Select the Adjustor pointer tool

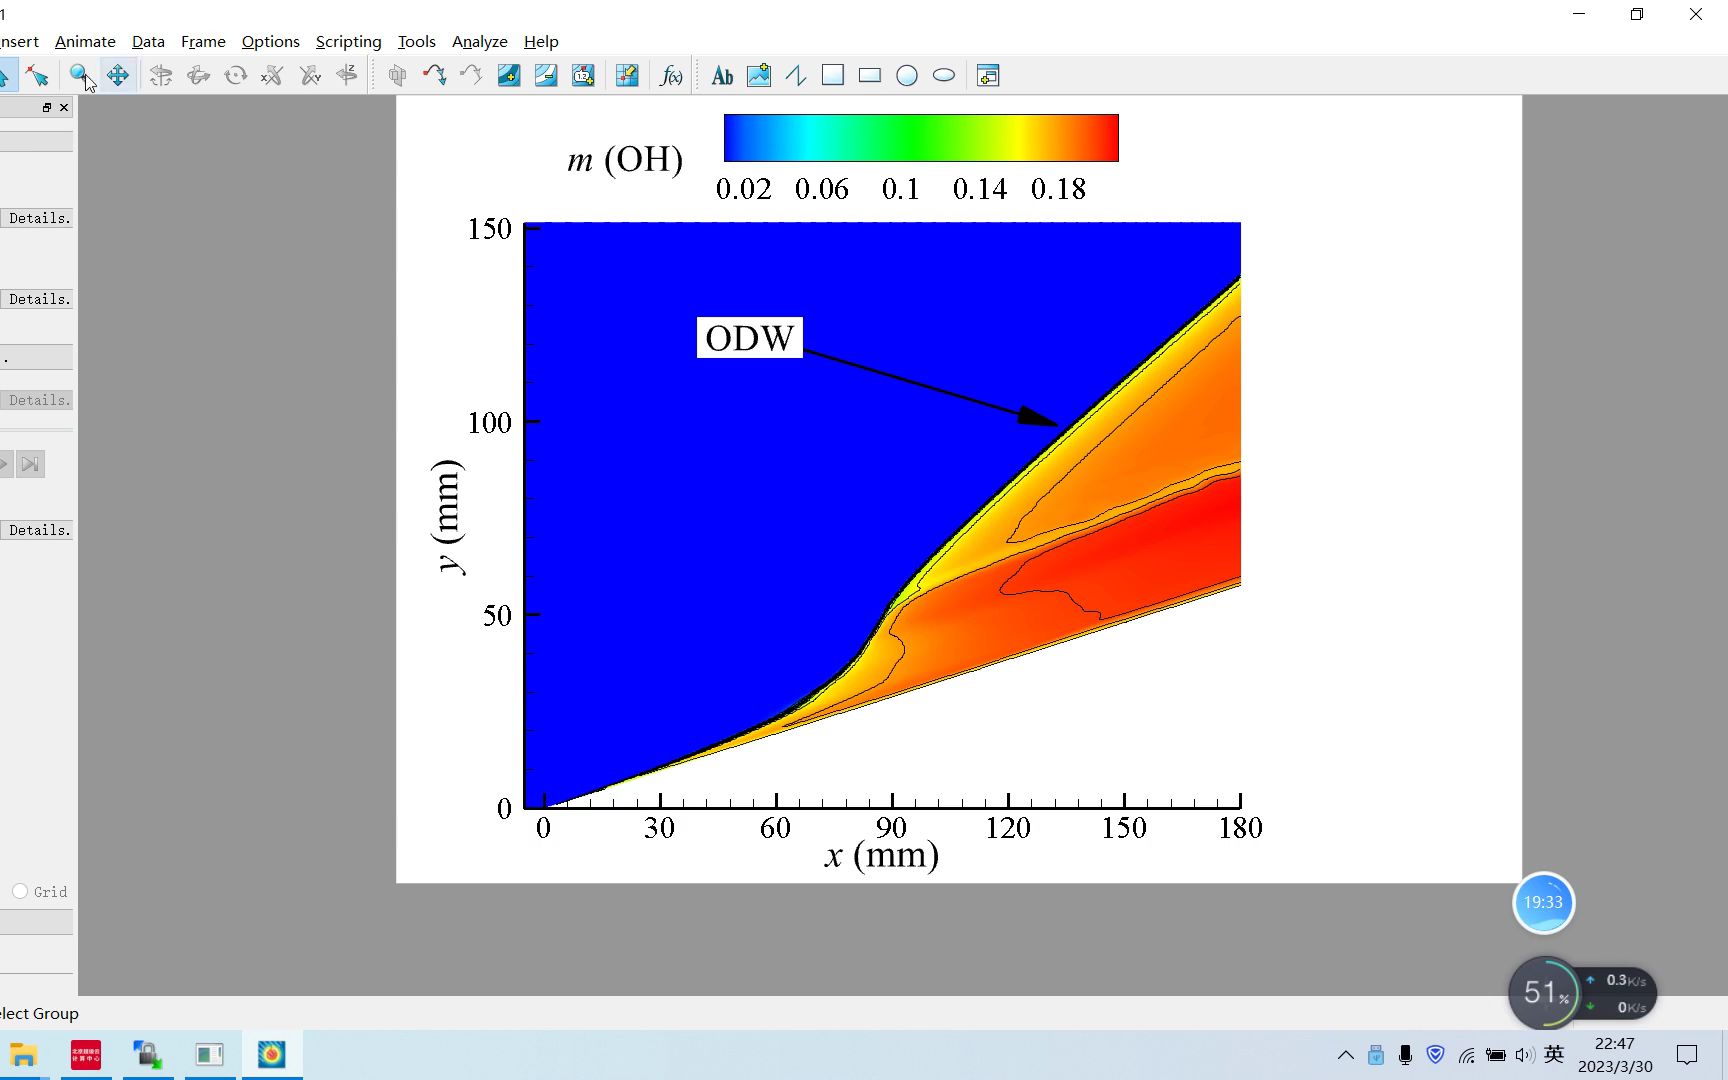[38, 75]
